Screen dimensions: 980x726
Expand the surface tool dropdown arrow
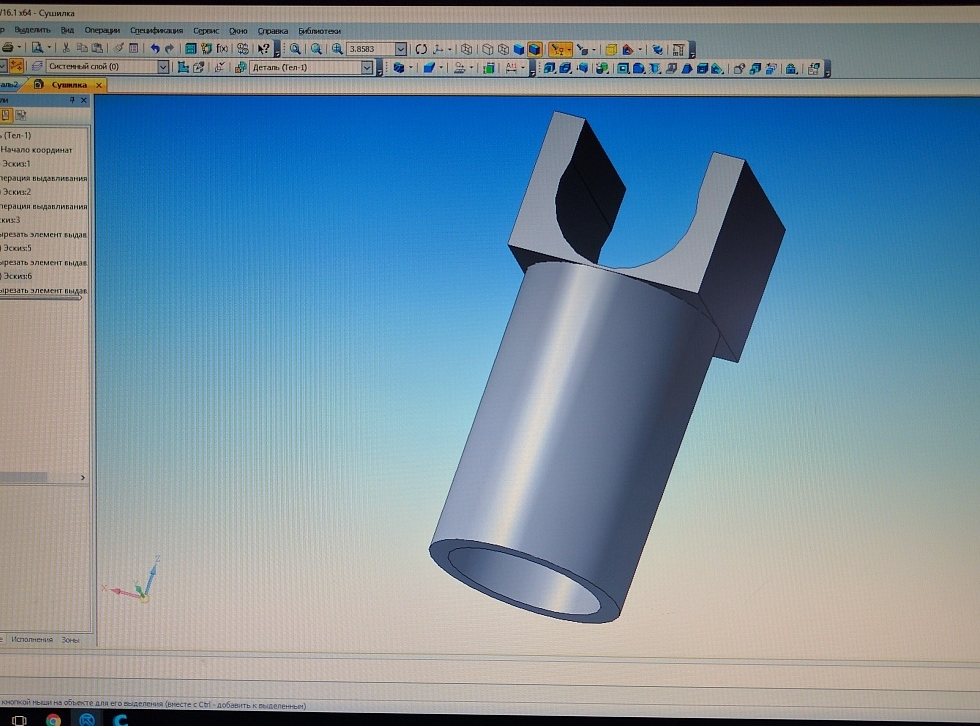(x=441, y=67)
